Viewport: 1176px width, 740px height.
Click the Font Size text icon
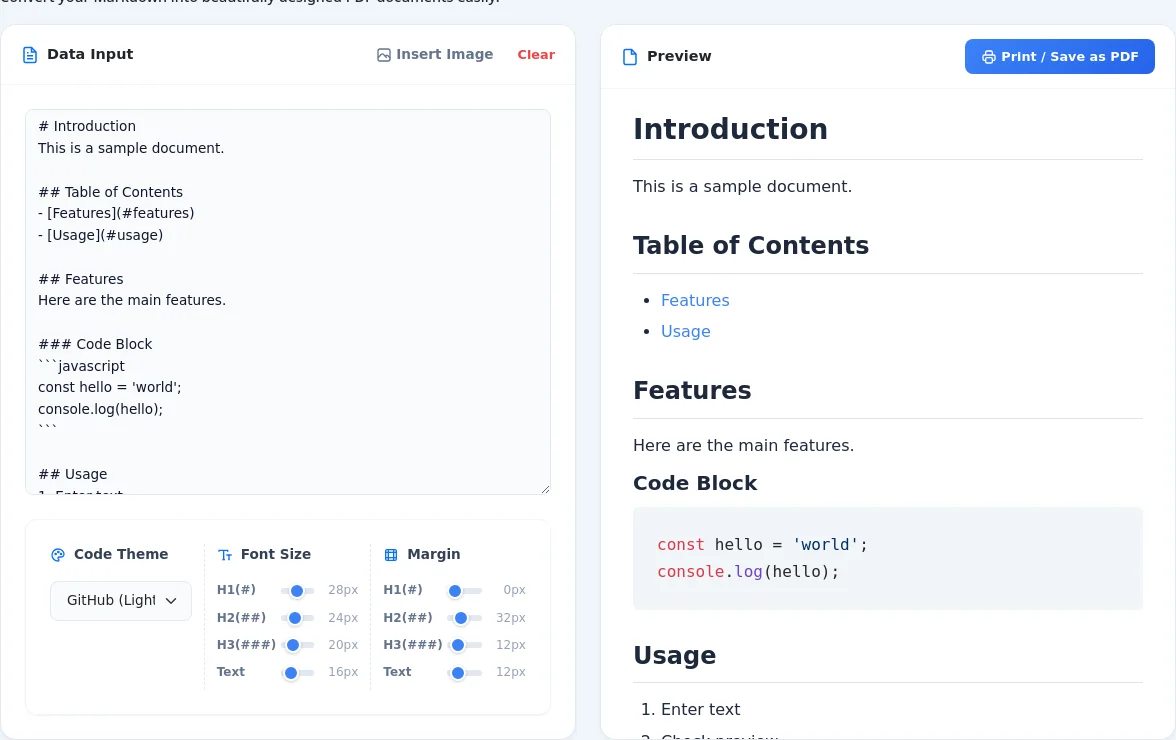point(224,555)
